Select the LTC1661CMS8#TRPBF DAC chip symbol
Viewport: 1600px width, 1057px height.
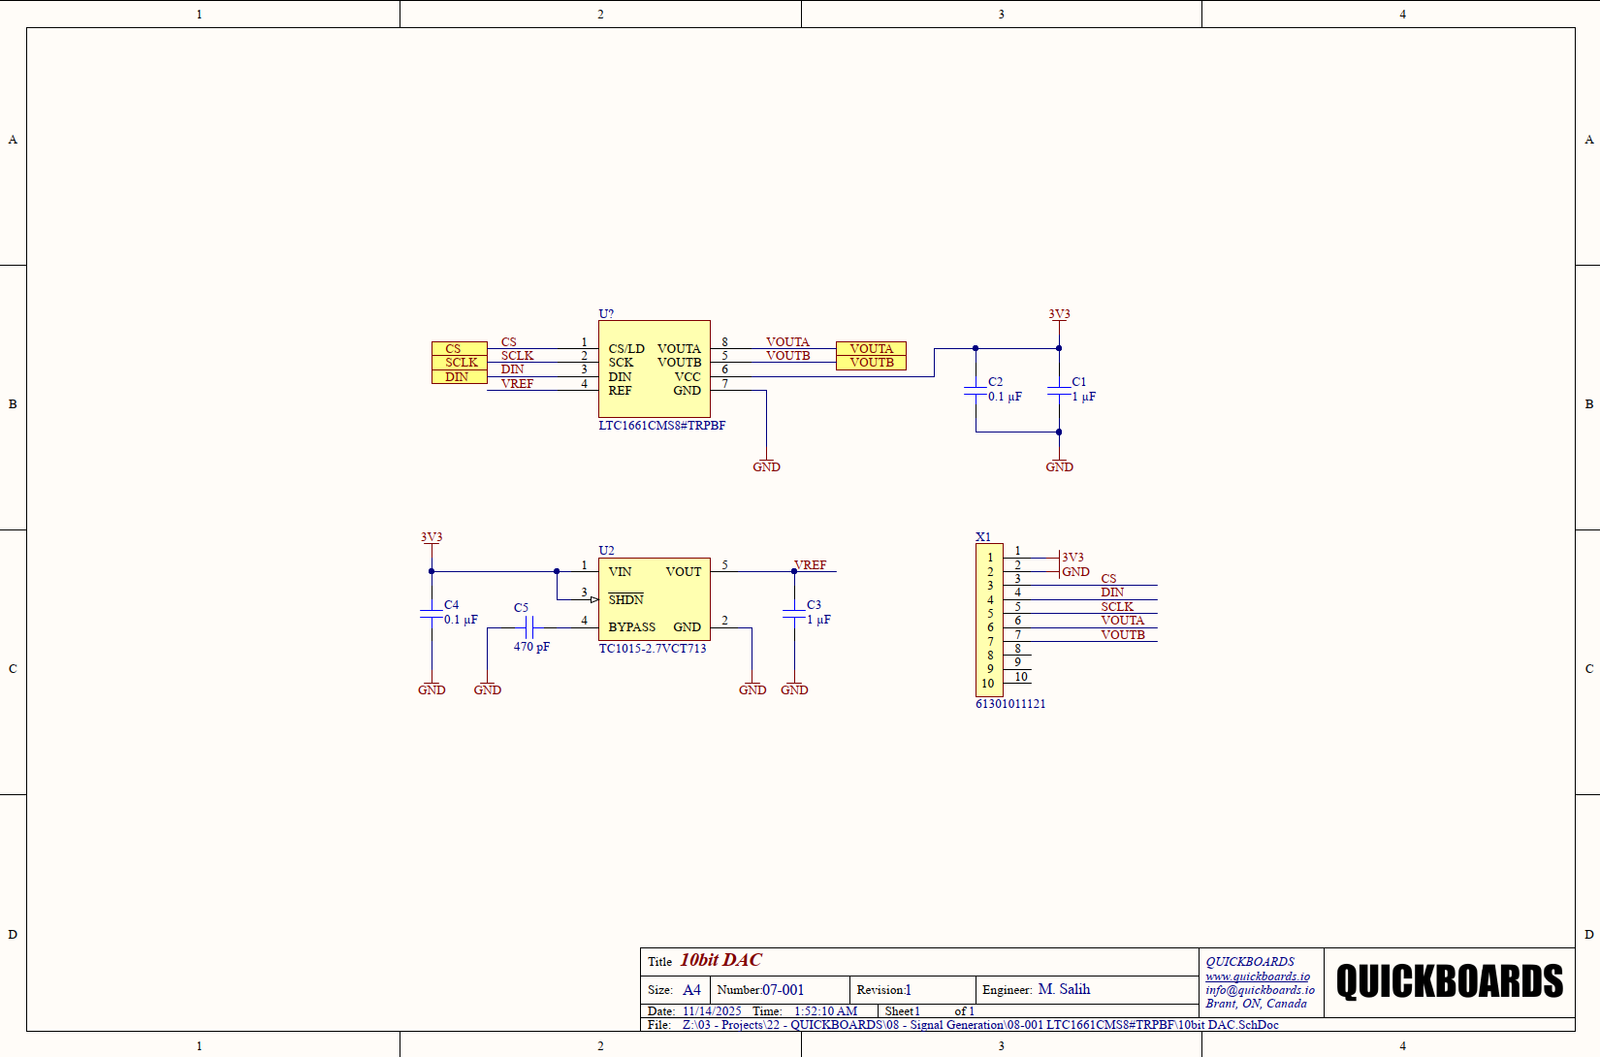click(654, 369)
